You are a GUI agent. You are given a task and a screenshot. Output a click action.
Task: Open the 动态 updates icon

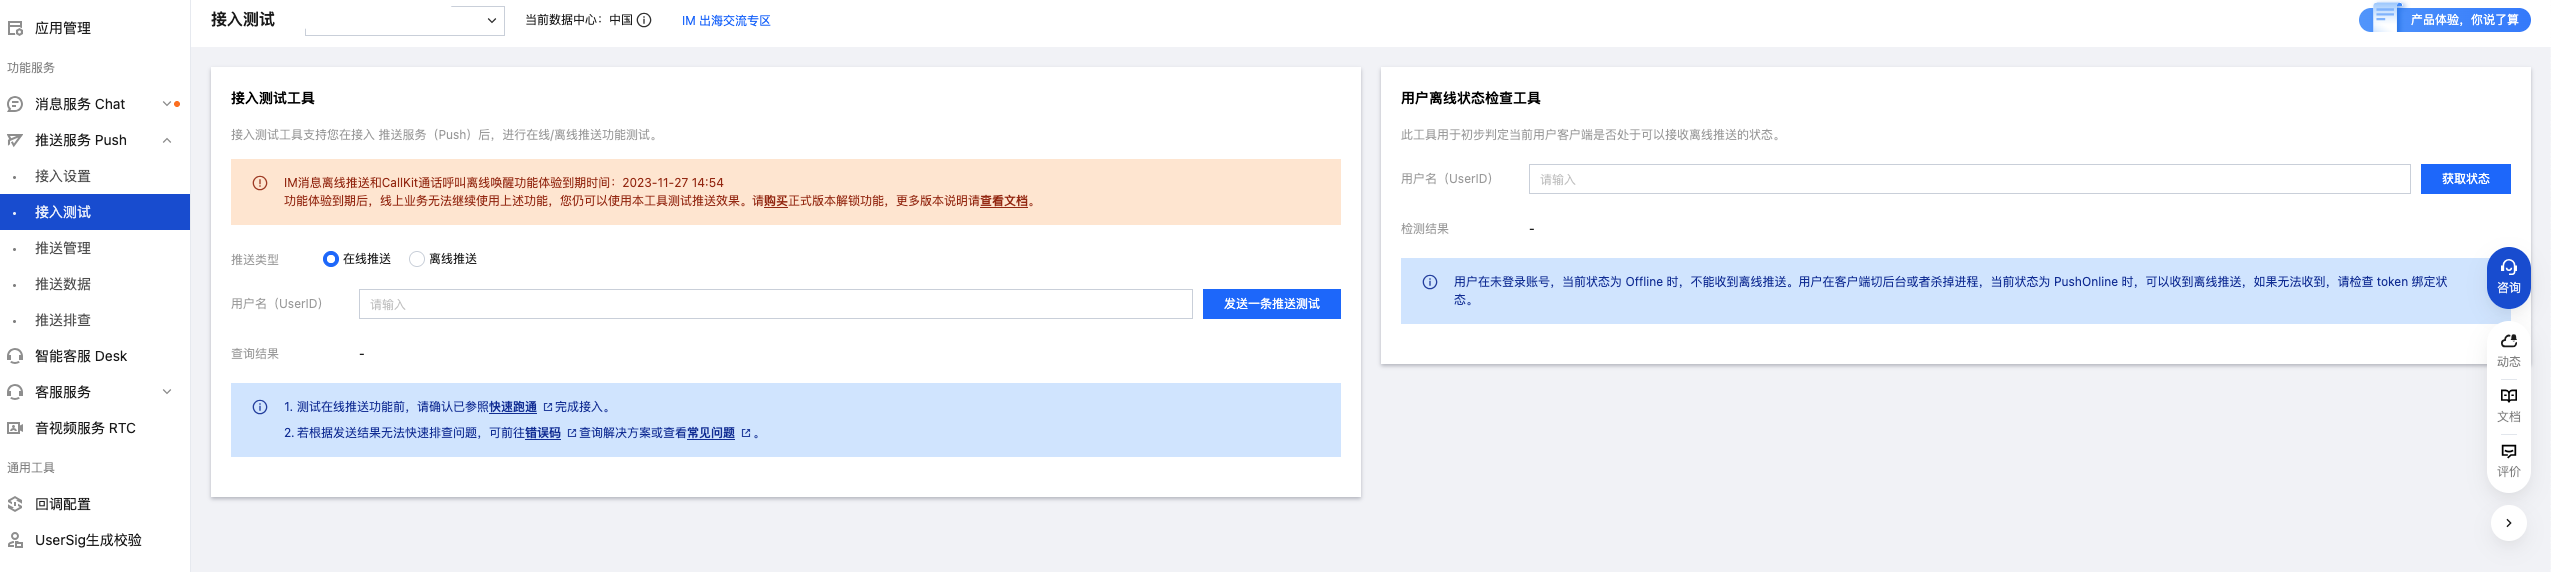2508,342
